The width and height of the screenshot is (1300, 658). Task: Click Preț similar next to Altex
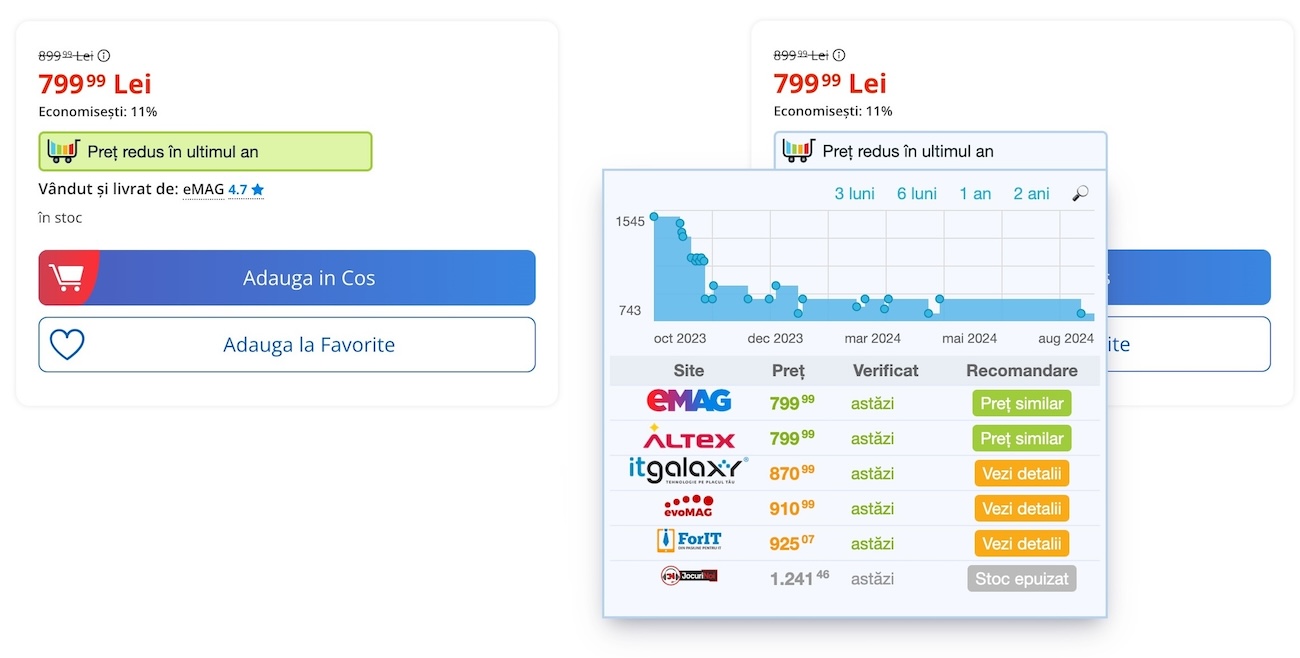(1021, 438)
